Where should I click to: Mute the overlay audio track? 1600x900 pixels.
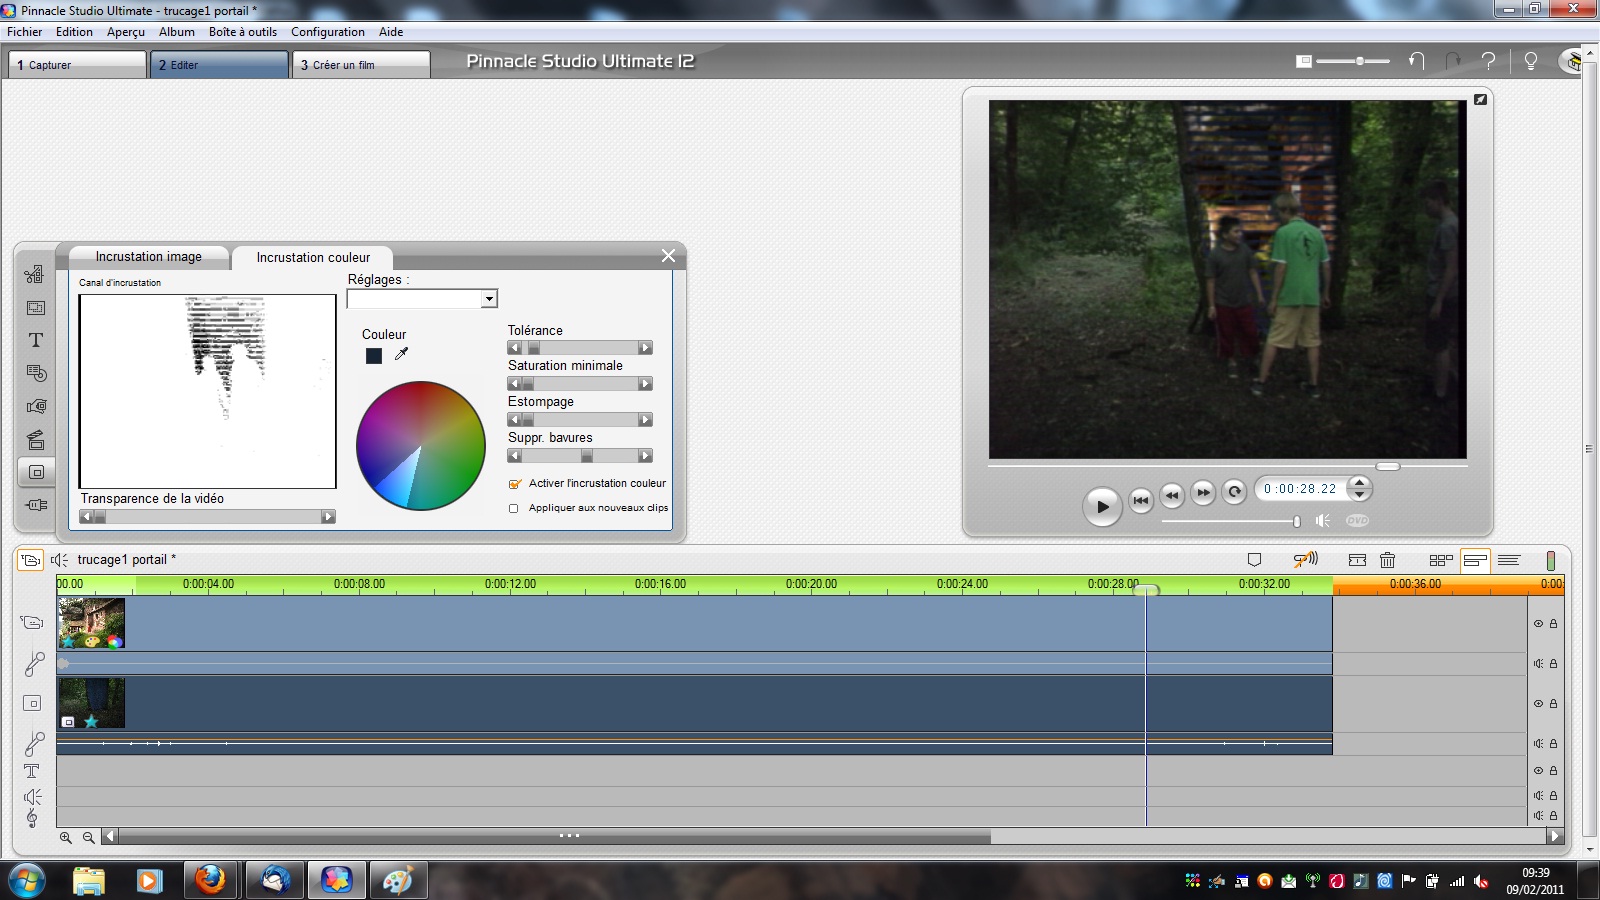(1538, 743)
